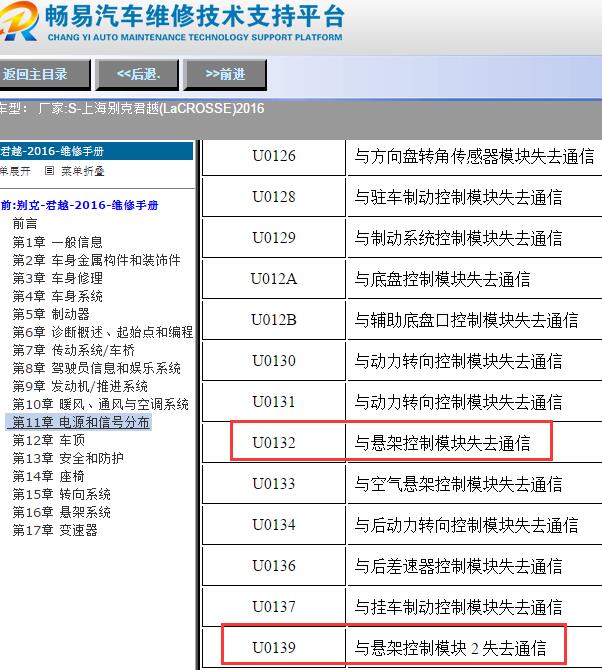Go back with the <<后退 button
602x670 pixels.
[x=137, y=75]
